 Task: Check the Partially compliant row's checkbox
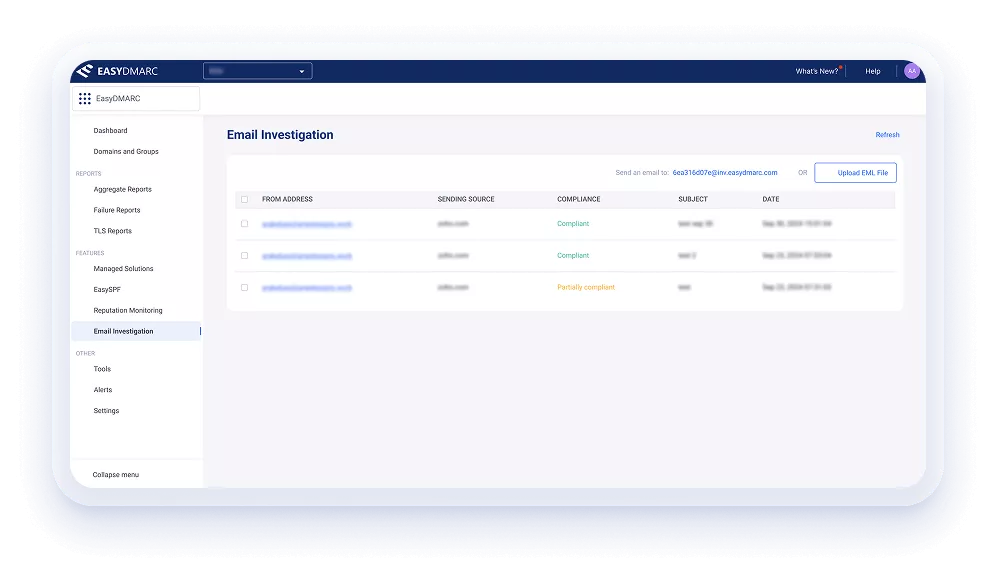[244, 287]
